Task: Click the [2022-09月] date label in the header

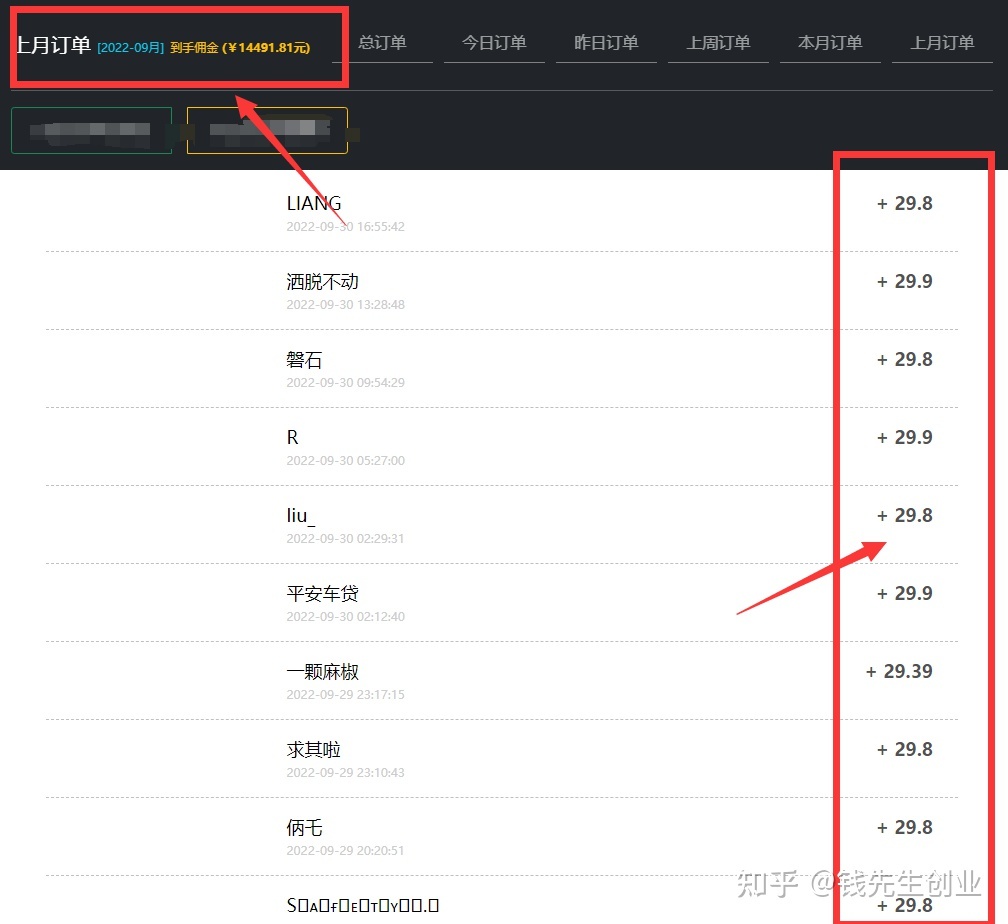Action: [130, 48]
